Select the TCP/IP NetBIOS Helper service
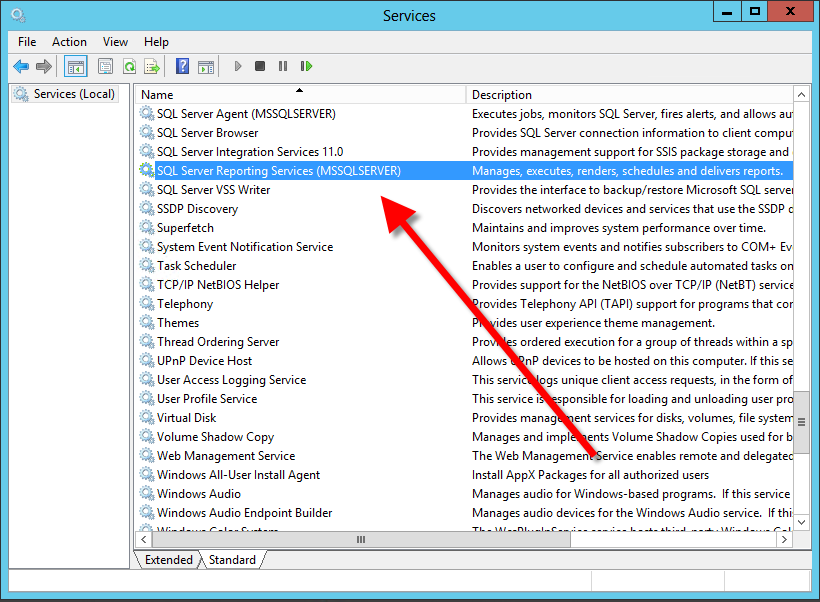Image resolution: width=820 pixels, height=602 pixels. click(218, 285)
